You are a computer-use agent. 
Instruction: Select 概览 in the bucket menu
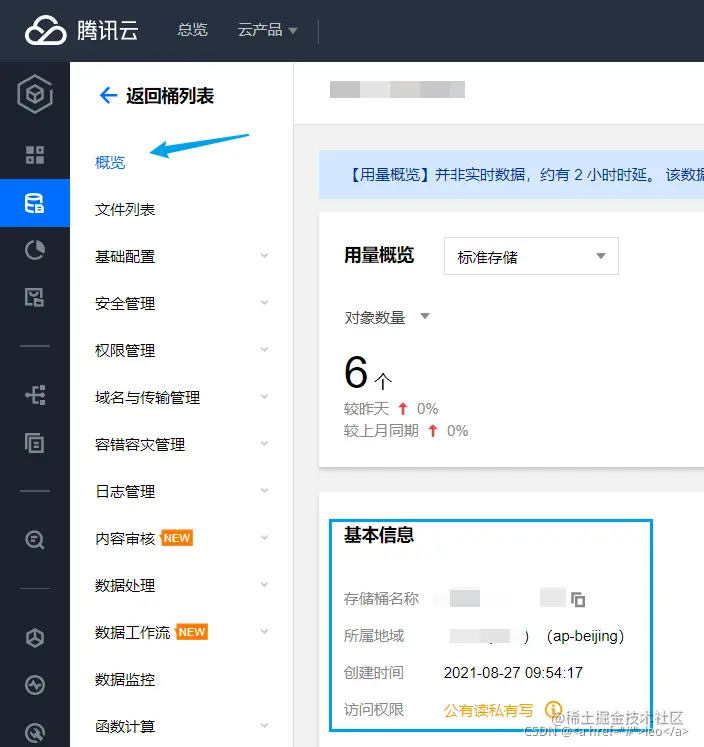(x=110, y=162)
